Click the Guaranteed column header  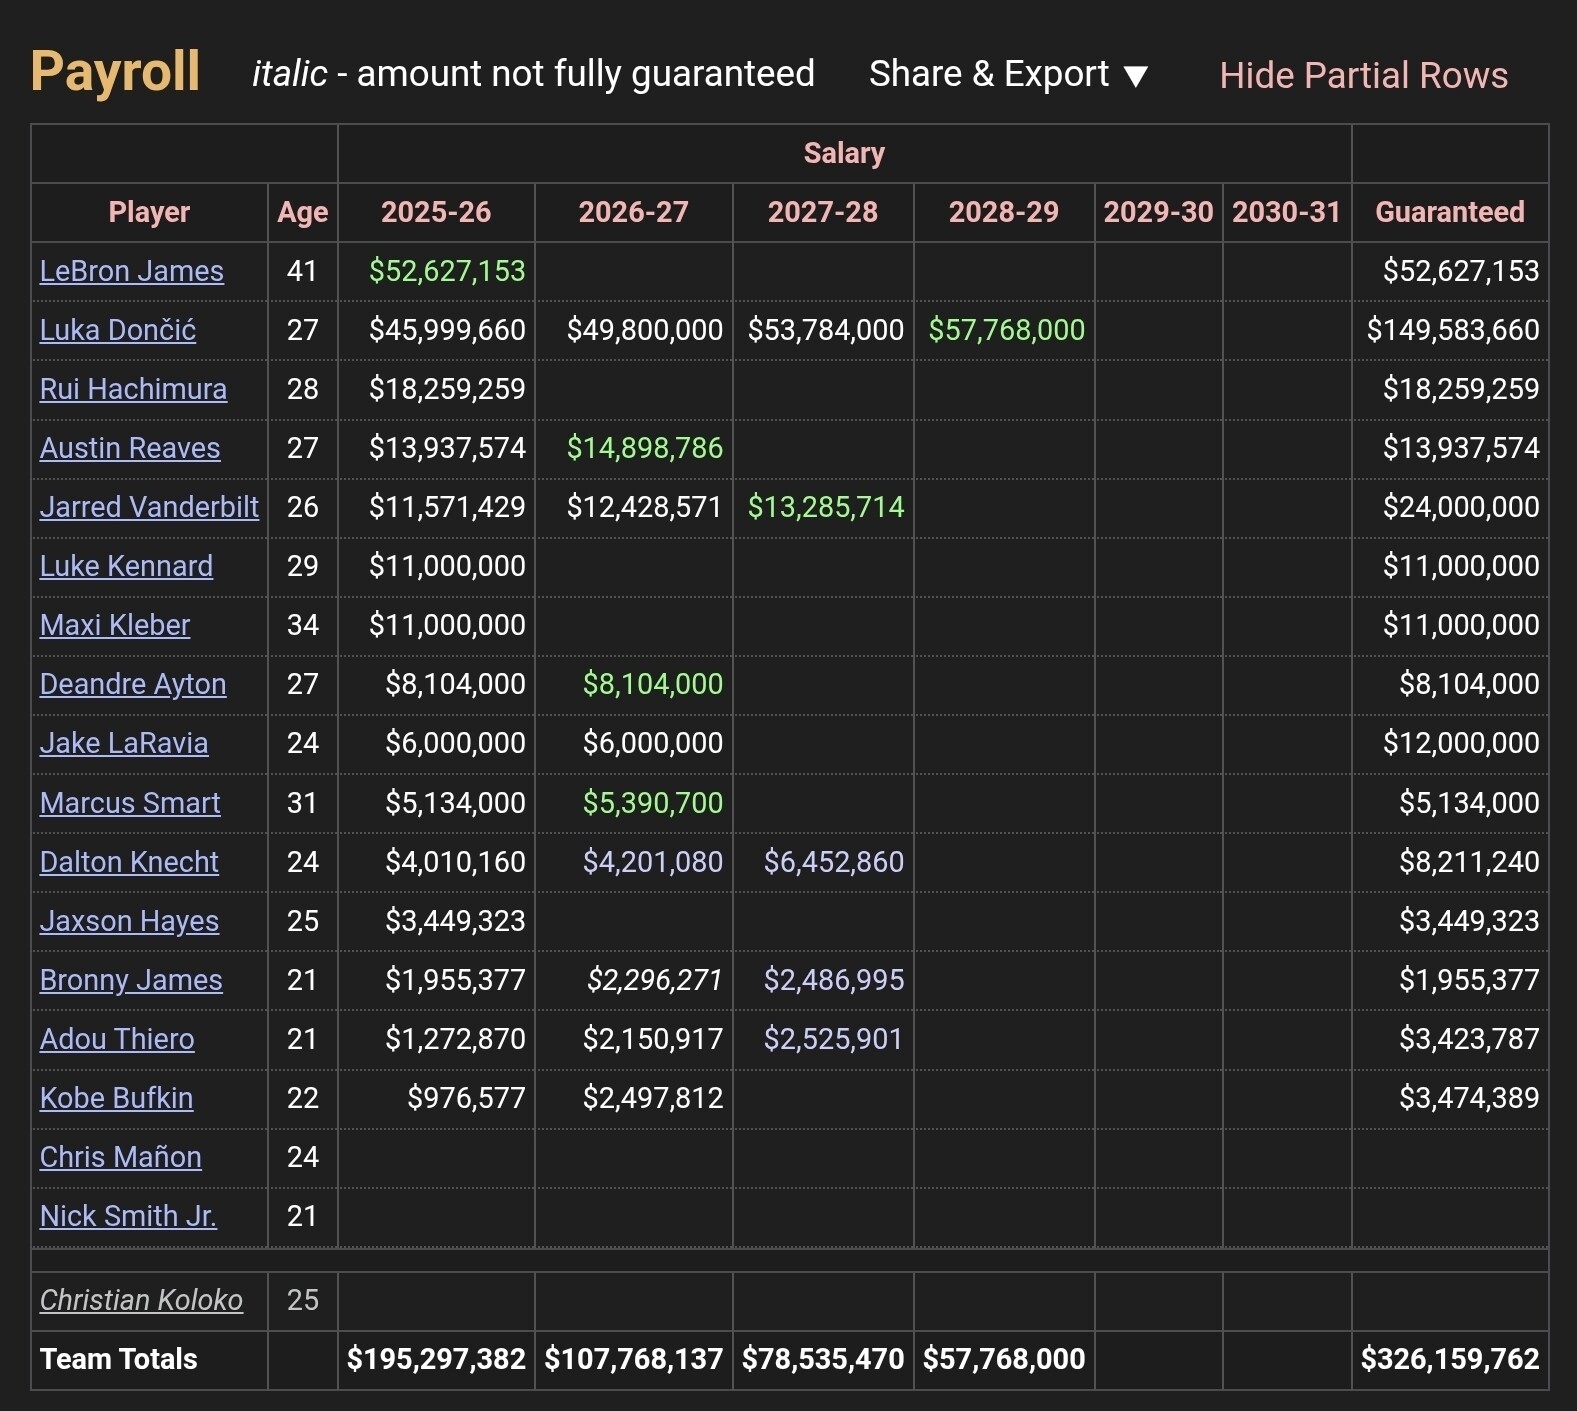[1449, 212]
